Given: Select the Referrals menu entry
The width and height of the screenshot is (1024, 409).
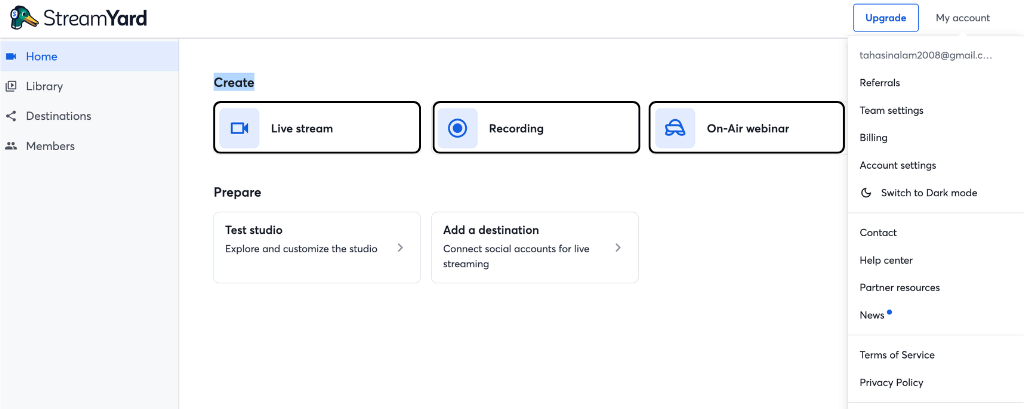Looking at the screenshot, I should click(879, 83).
